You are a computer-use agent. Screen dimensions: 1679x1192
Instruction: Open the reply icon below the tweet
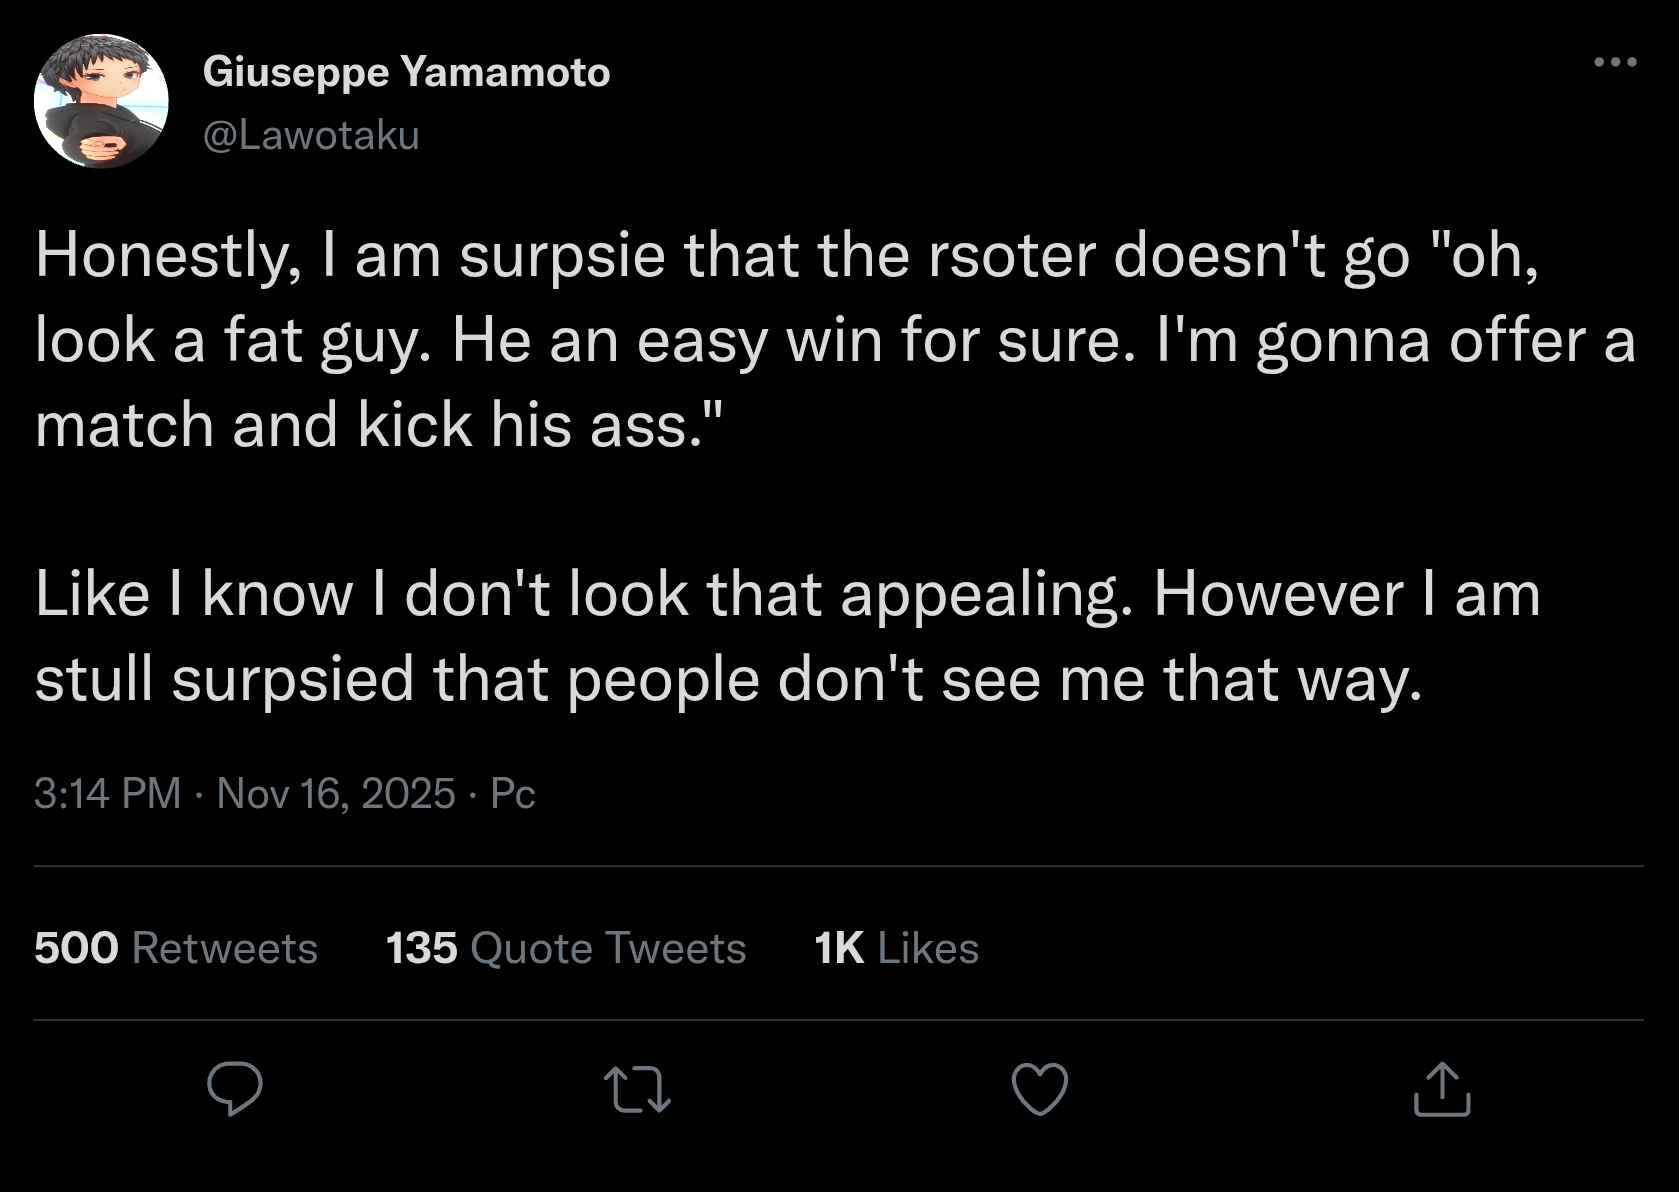point(235,1089)
